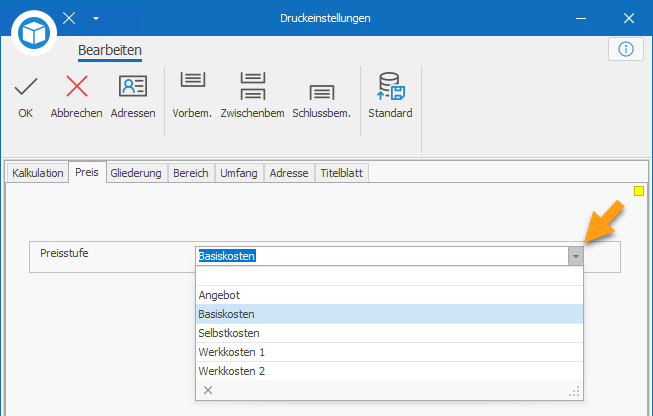The height and width of the screenshot is (416, 653).
Task: Expand the quick access toolbar arrow
Action: coord(96,18)
